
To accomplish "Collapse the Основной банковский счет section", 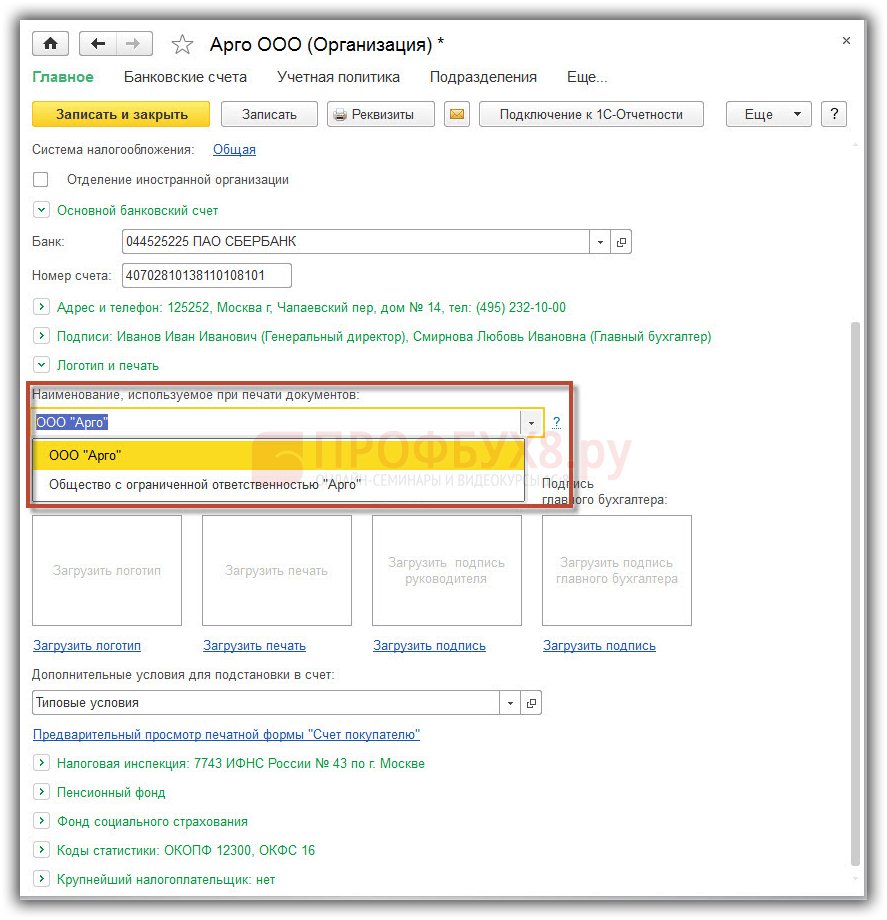I will (41, 211).
